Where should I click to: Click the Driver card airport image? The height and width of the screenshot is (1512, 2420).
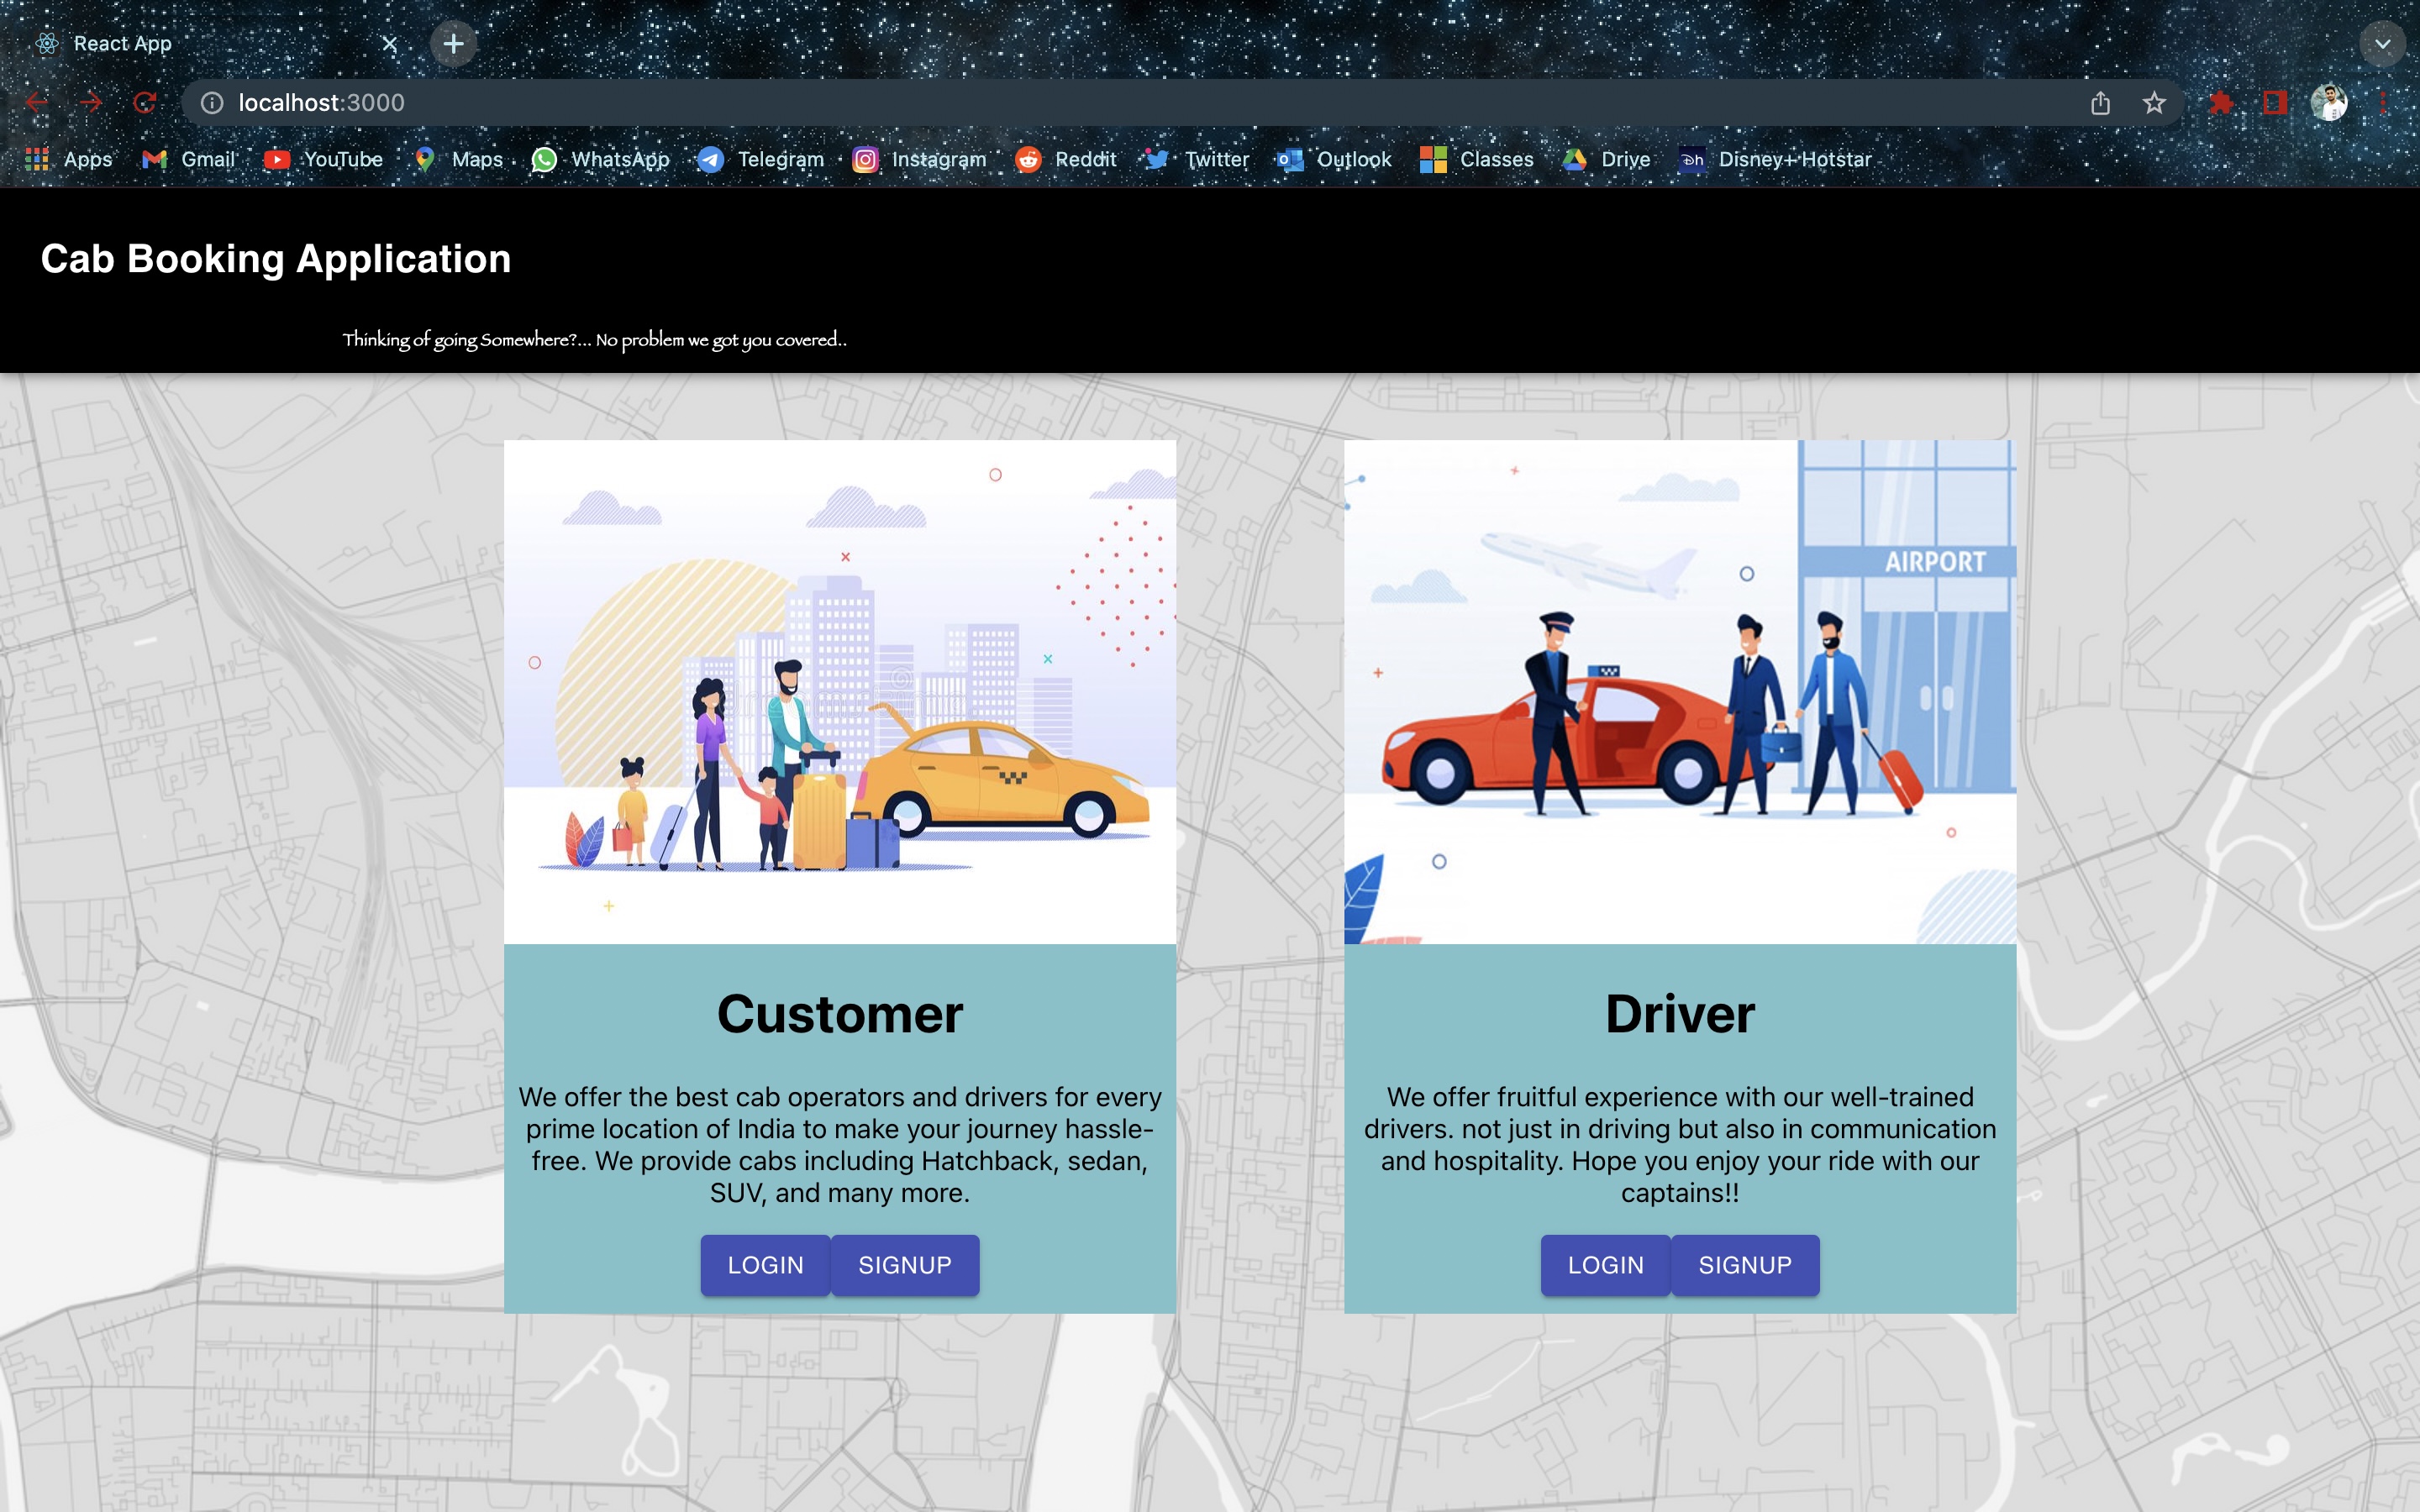pos(1680,692)
